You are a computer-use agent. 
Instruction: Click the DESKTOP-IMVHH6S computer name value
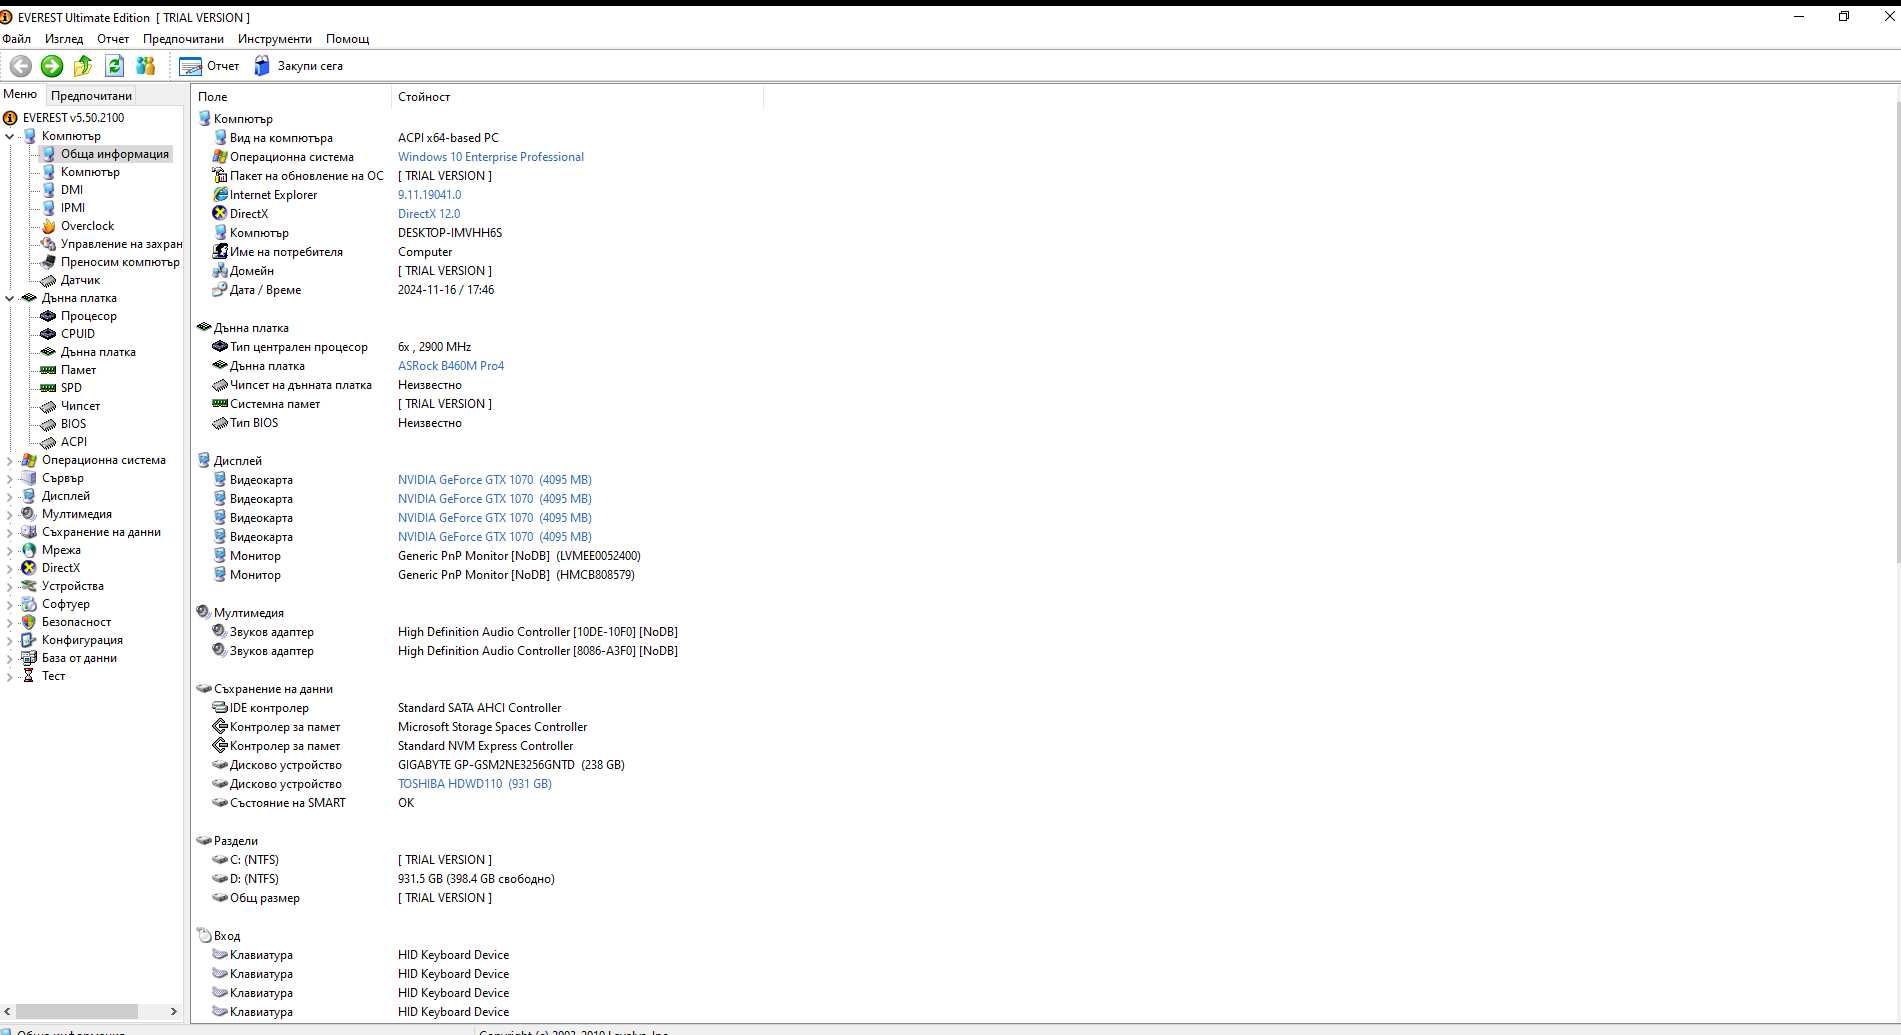click(x=450, y=233)
